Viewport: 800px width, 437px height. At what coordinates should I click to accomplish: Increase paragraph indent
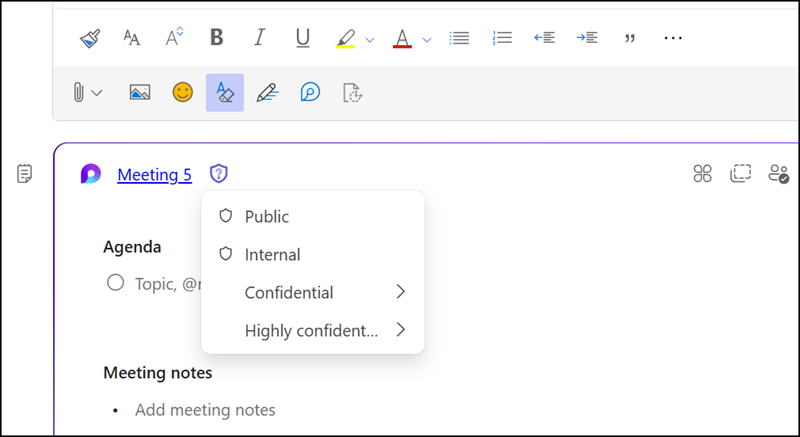587,38
